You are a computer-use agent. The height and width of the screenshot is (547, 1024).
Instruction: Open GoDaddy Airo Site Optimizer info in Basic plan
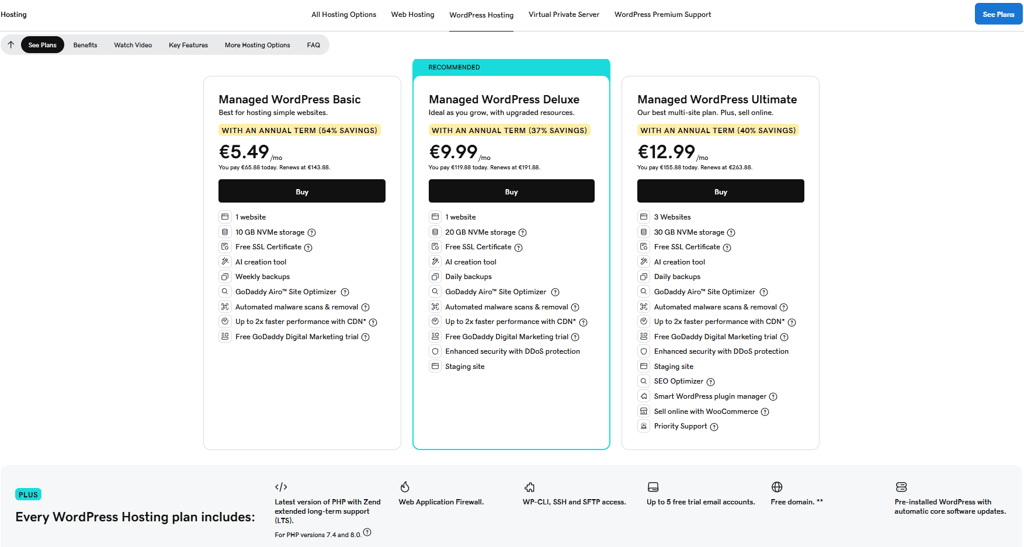point(345,292)
